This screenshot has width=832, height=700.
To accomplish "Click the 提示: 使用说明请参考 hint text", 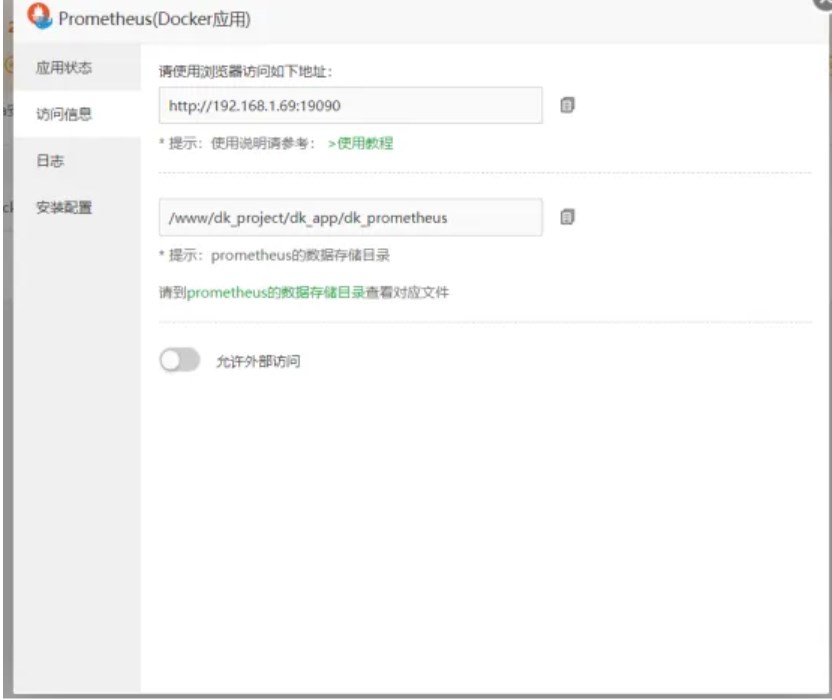I will point(237,143).
